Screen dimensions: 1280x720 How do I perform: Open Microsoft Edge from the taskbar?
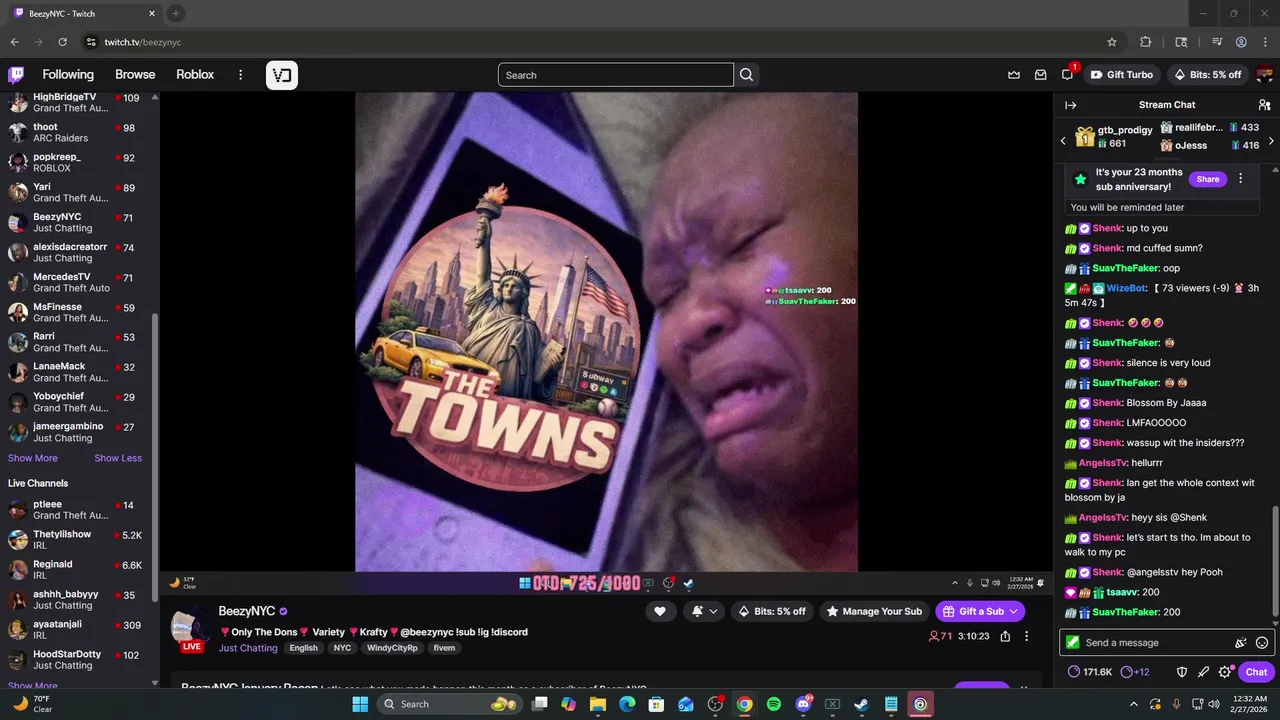tap(627, 704)
